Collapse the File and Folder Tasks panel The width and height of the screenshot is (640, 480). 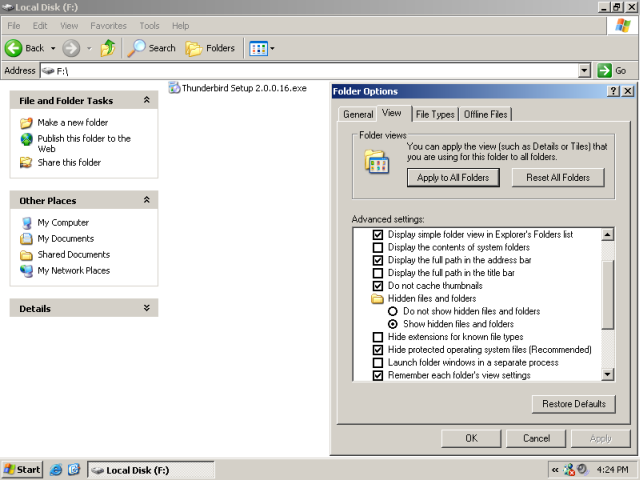tap(147, 100)
